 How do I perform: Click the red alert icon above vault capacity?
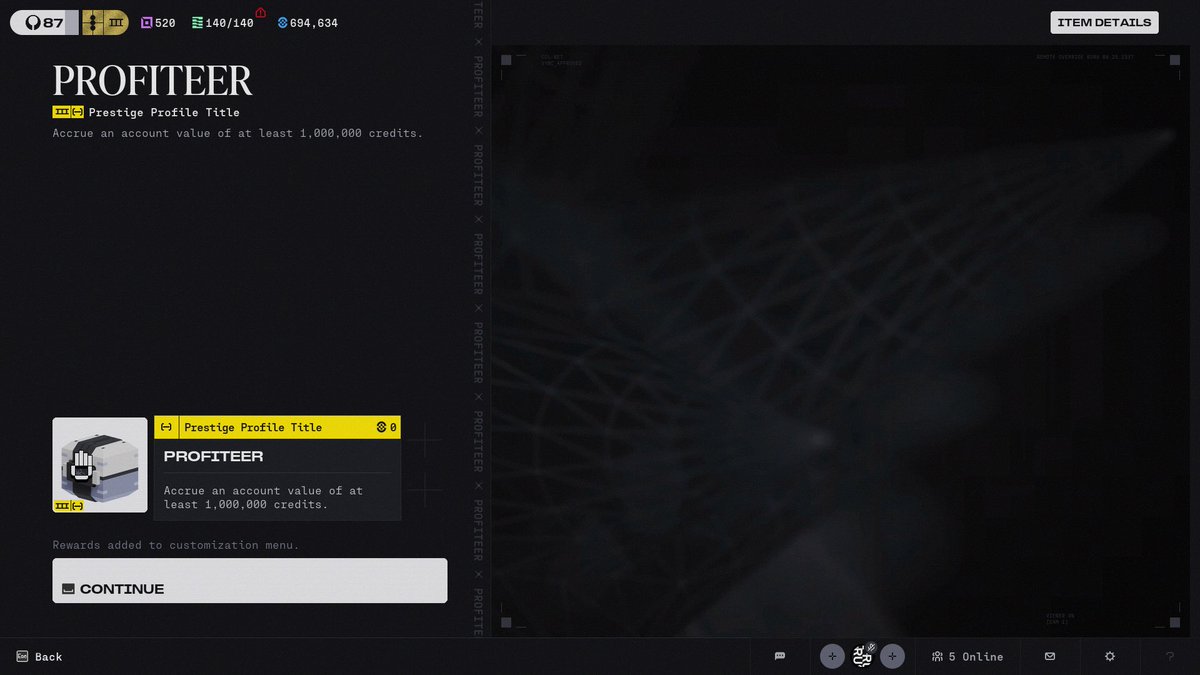[x=261, y=12]
